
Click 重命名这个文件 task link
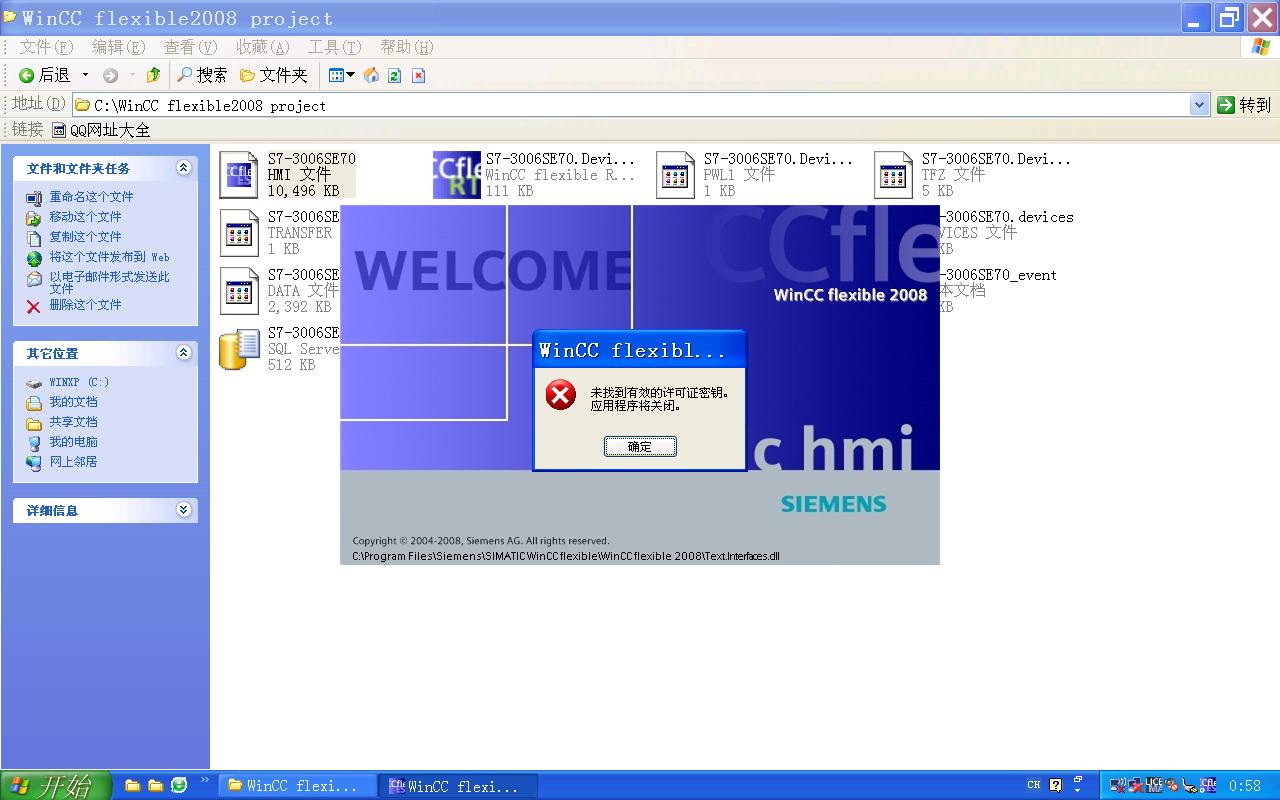pyautogui.click(x=91, y=197)
